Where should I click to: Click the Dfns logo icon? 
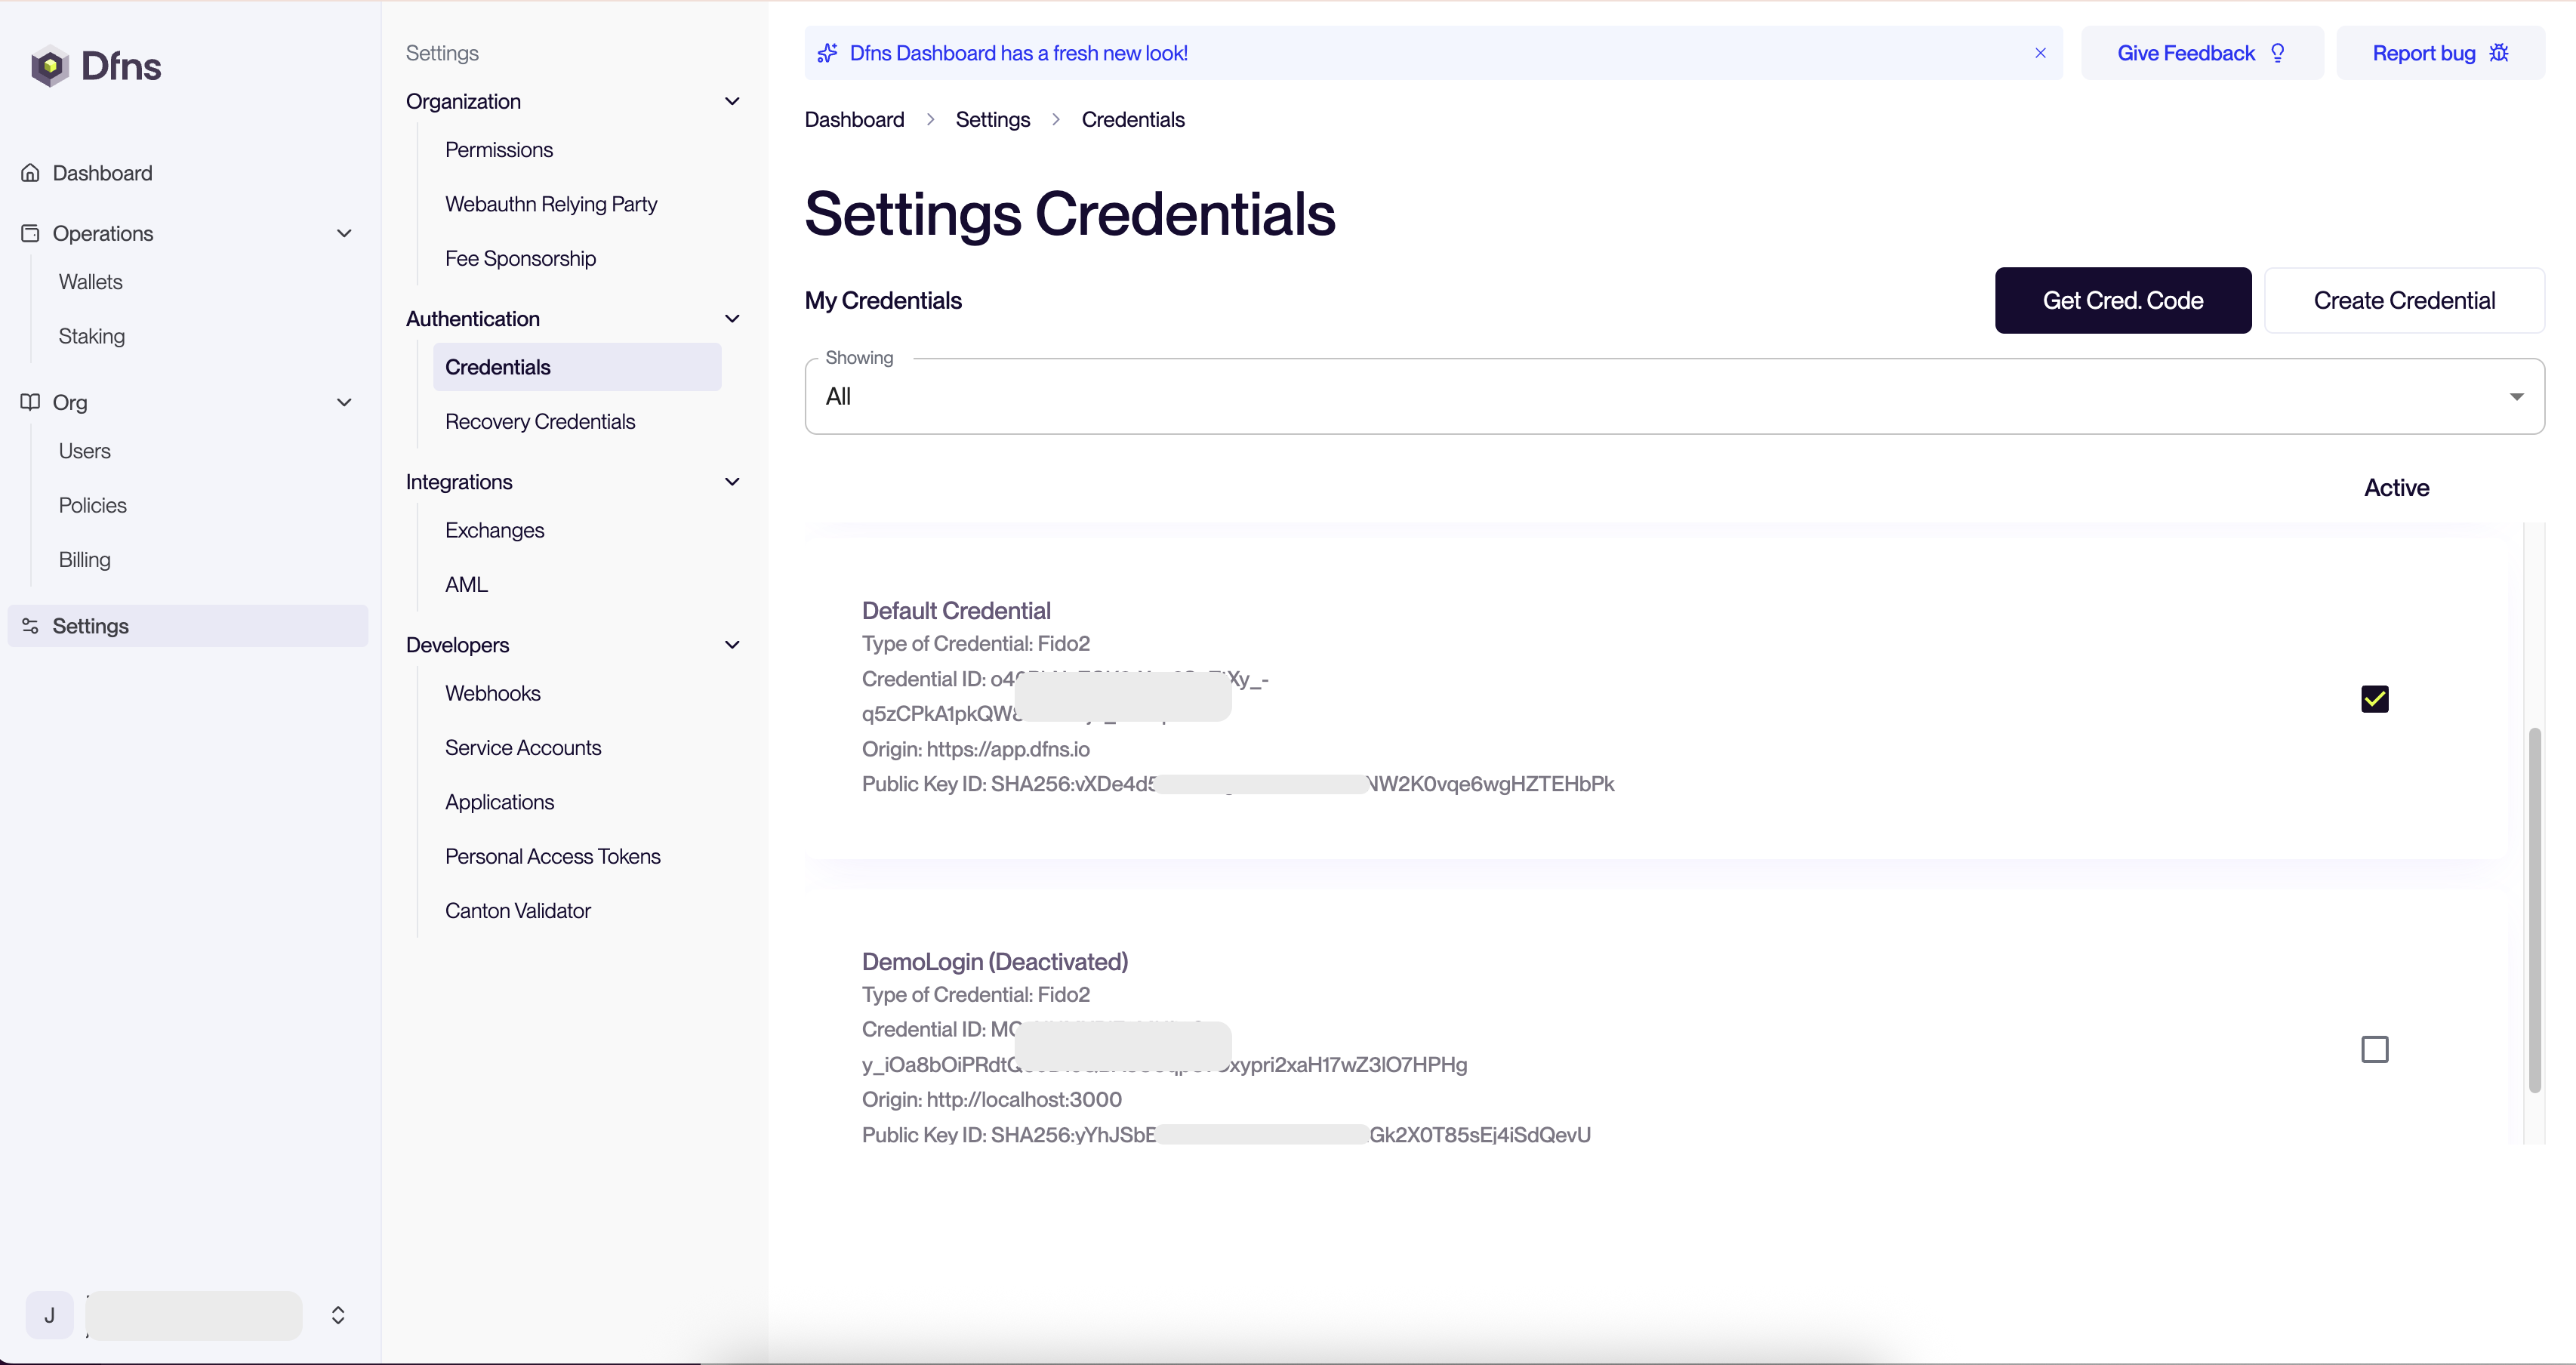point(49,66)
